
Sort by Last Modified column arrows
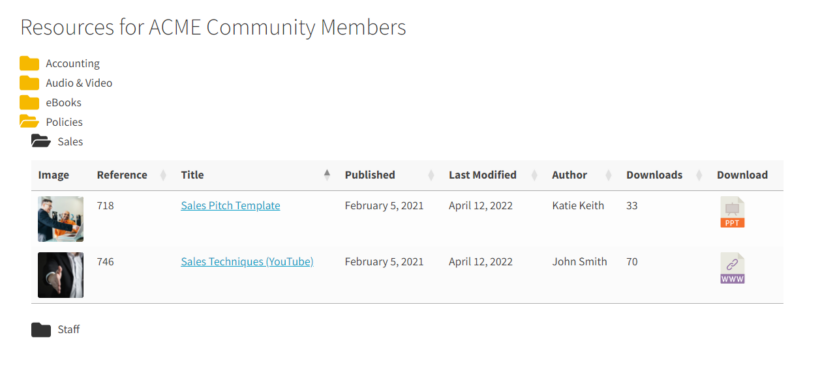coord(534,175)
